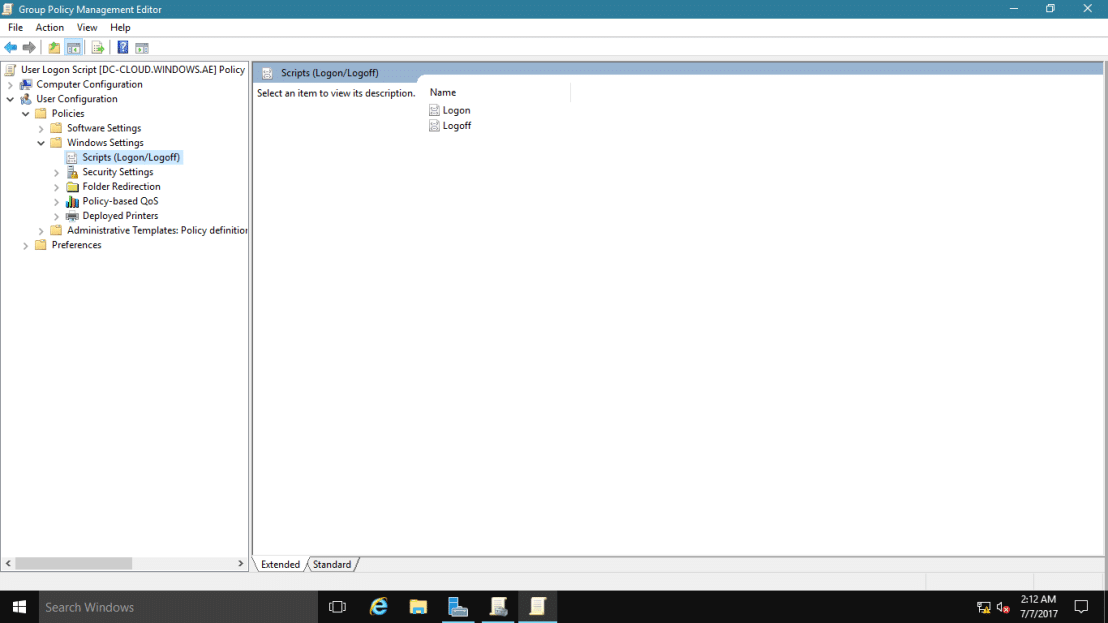Image resolution: width=1108 pixels, height=623 pixels.
Task: Click the Computer Configuration node icon
Action: click(x=26, y=84)
